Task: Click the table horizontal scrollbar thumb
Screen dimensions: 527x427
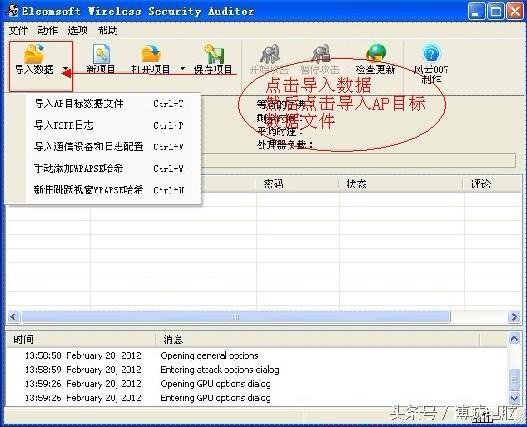Action: point(236,317)
